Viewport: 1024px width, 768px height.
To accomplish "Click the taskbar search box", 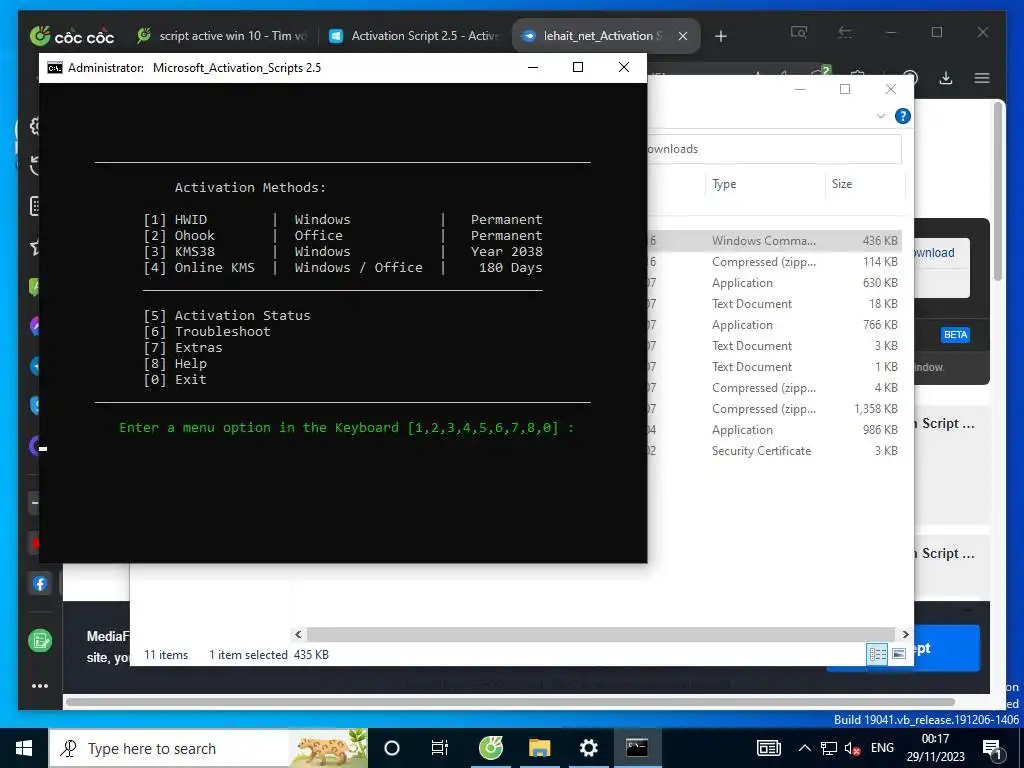I will [x=209, y=748].
